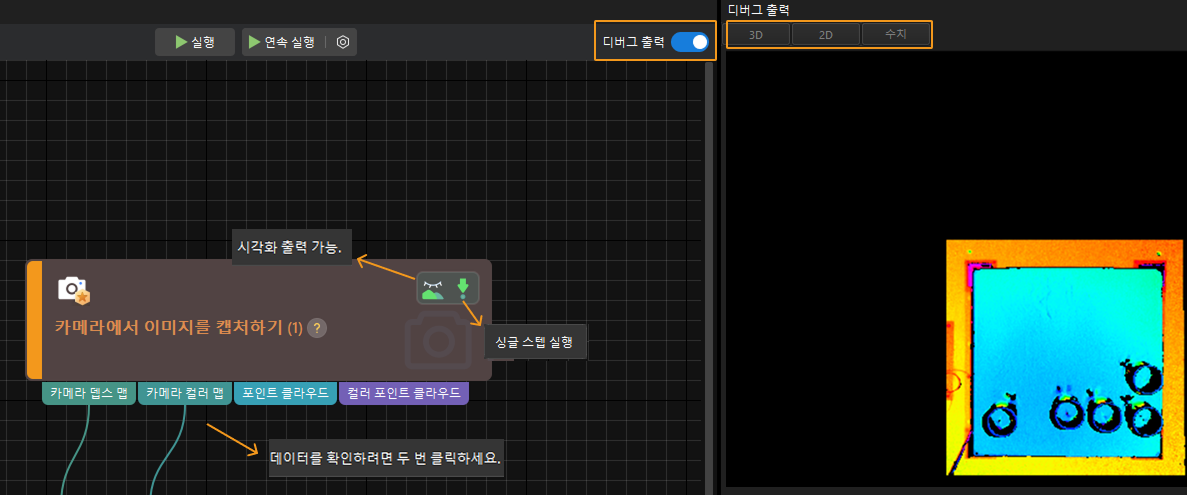Viewport: 1187px width, 495px height.
Task: Open help question mark on the node
Action: tap(317, 328)
